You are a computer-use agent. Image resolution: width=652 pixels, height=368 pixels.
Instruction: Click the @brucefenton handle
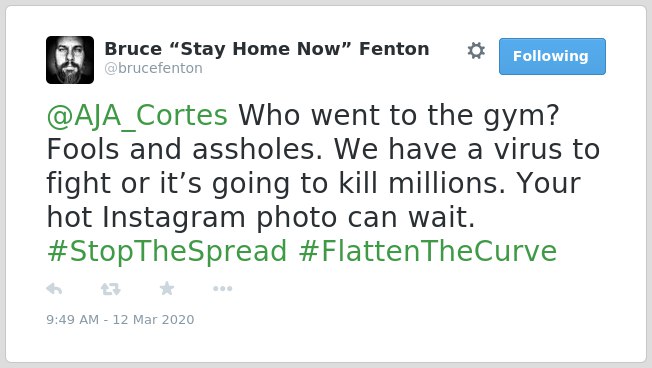(153, 68)
